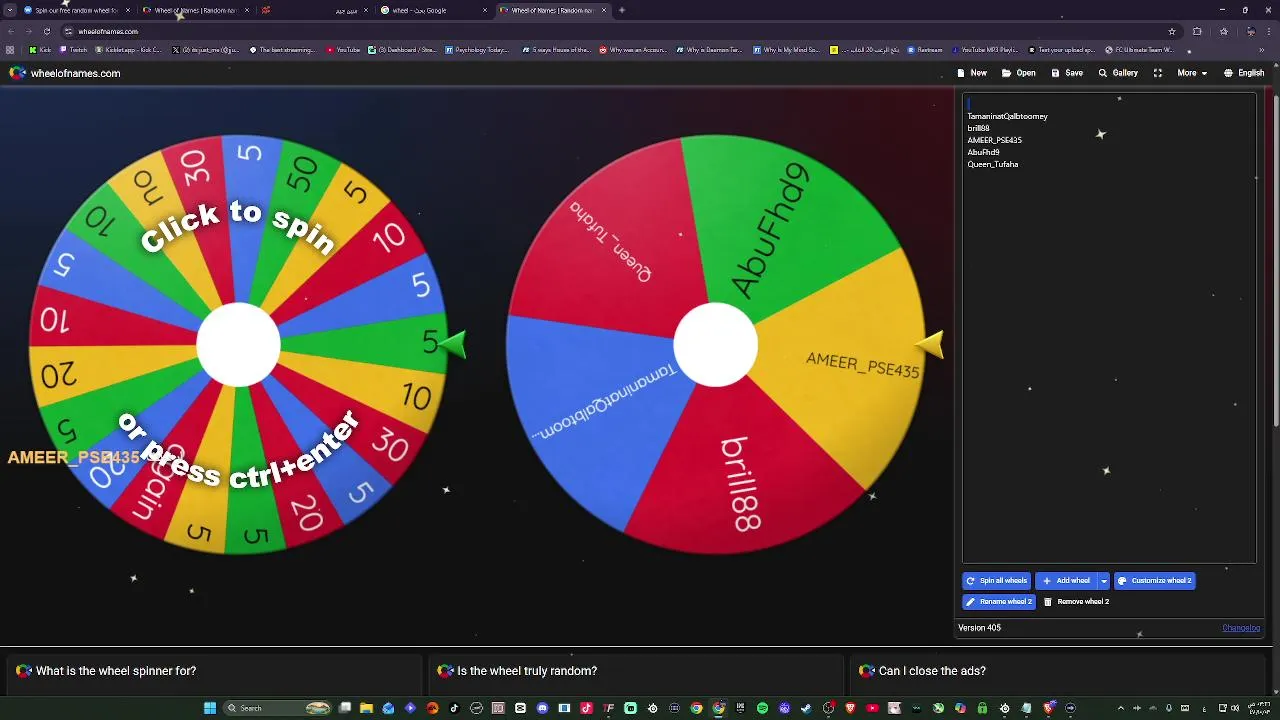Open Steam from the taskbar
Screen dimensions: 1280x720
tap(806, 708)
